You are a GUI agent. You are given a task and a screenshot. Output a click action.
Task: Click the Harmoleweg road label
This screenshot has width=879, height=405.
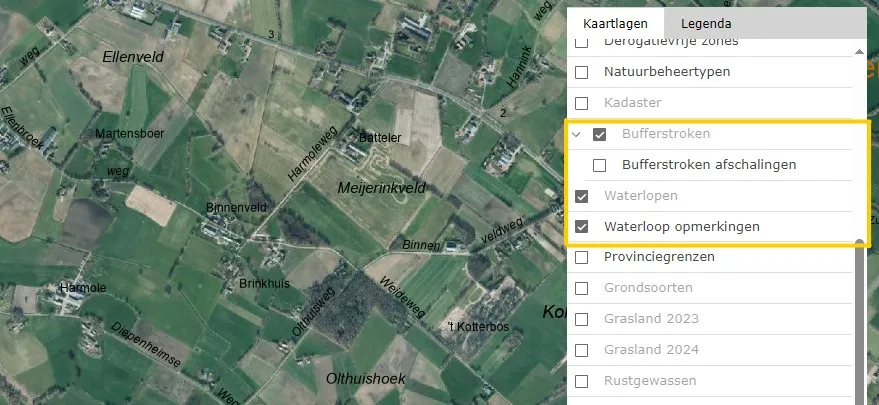click(x=313, y=153)
